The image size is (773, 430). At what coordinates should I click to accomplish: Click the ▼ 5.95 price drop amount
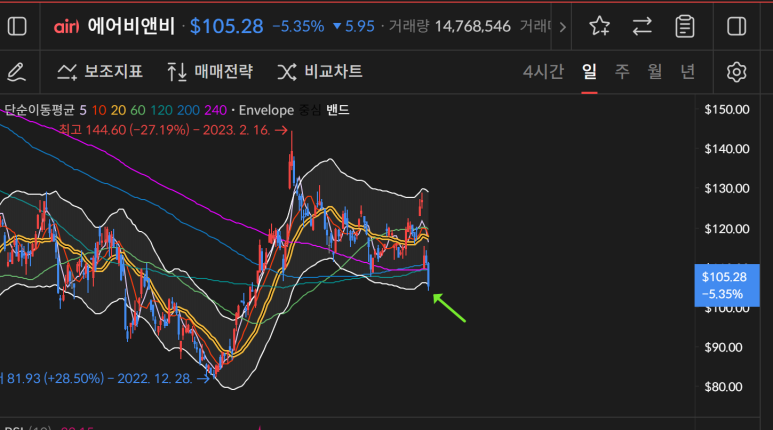point(354,26)
